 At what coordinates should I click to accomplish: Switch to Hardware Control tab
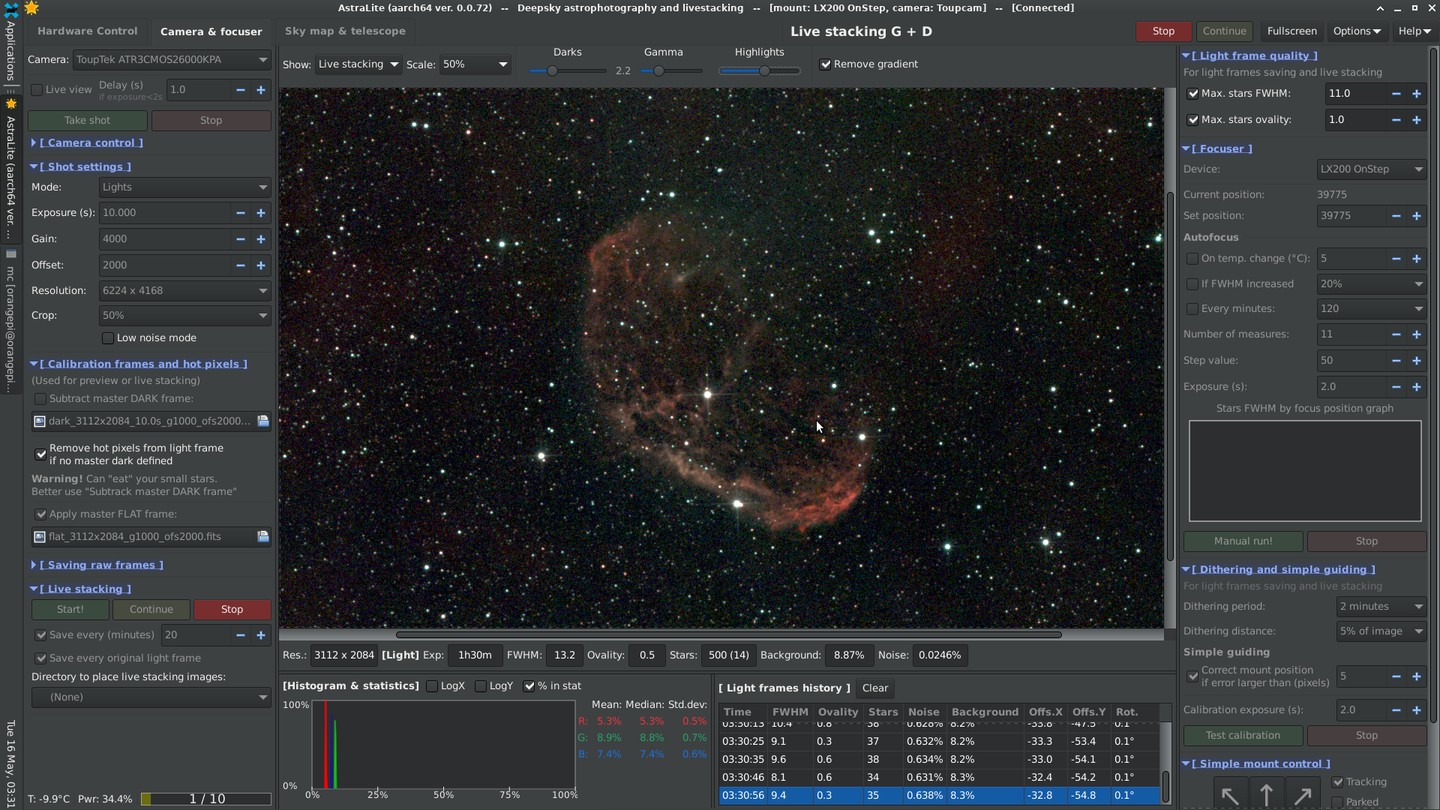coord(88,31)
